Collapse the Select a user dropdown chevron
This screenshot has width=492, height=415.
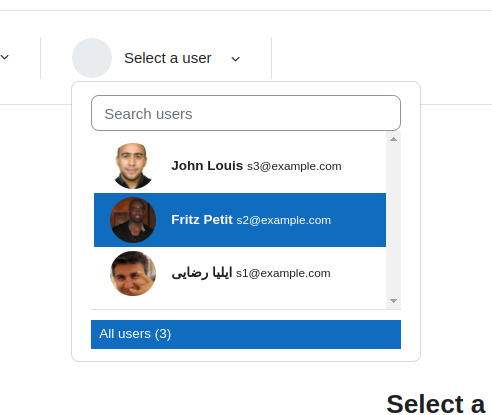coord(236,59)
